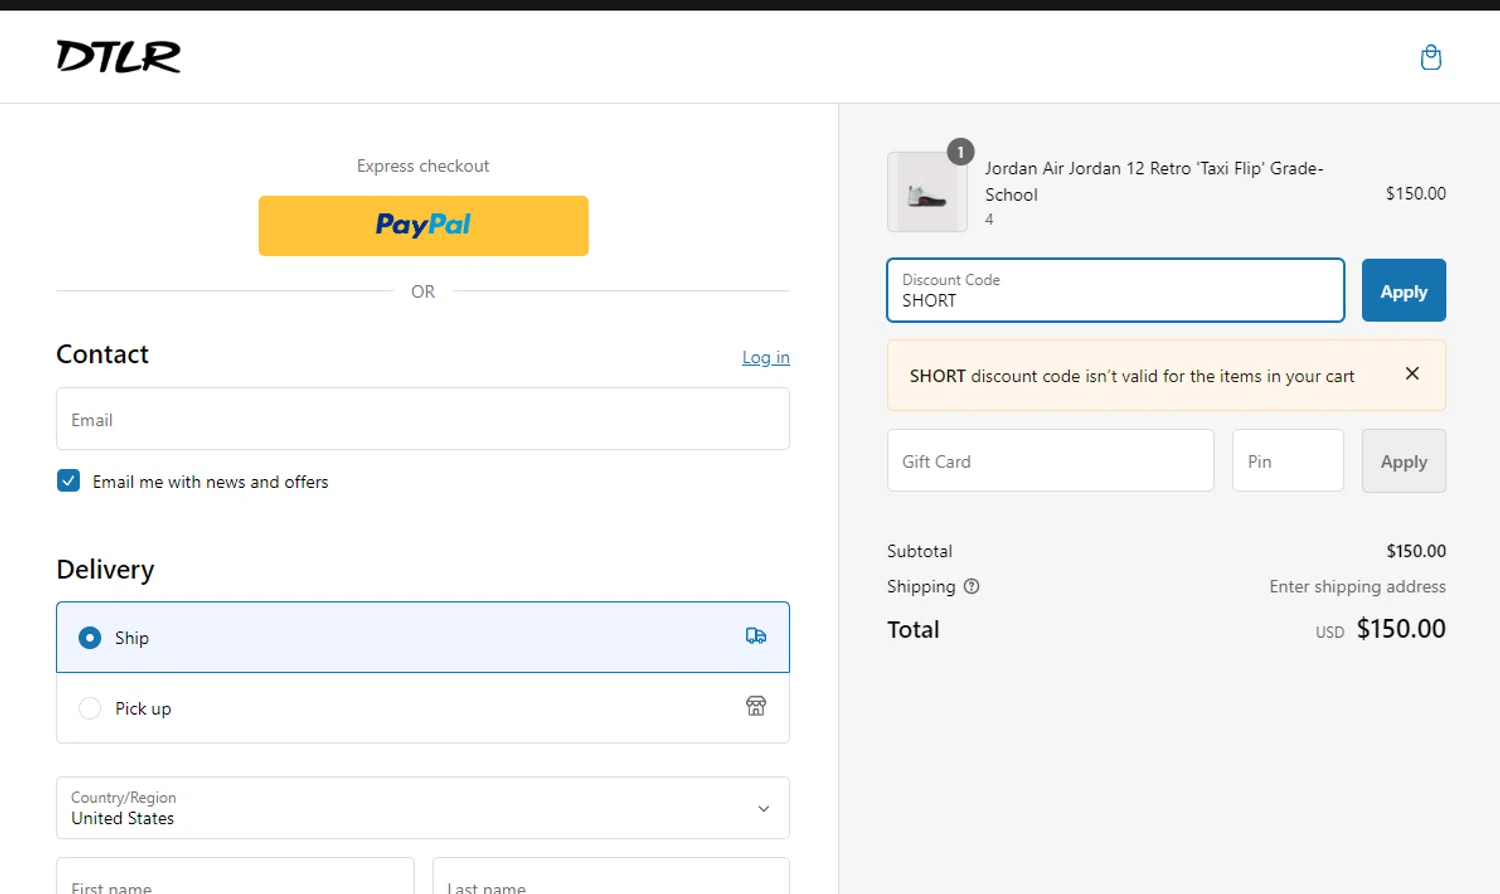The width and height of the screenshot is (1500, 894).
Task: Click the shipping info help icon
Action: pos(971,587)
